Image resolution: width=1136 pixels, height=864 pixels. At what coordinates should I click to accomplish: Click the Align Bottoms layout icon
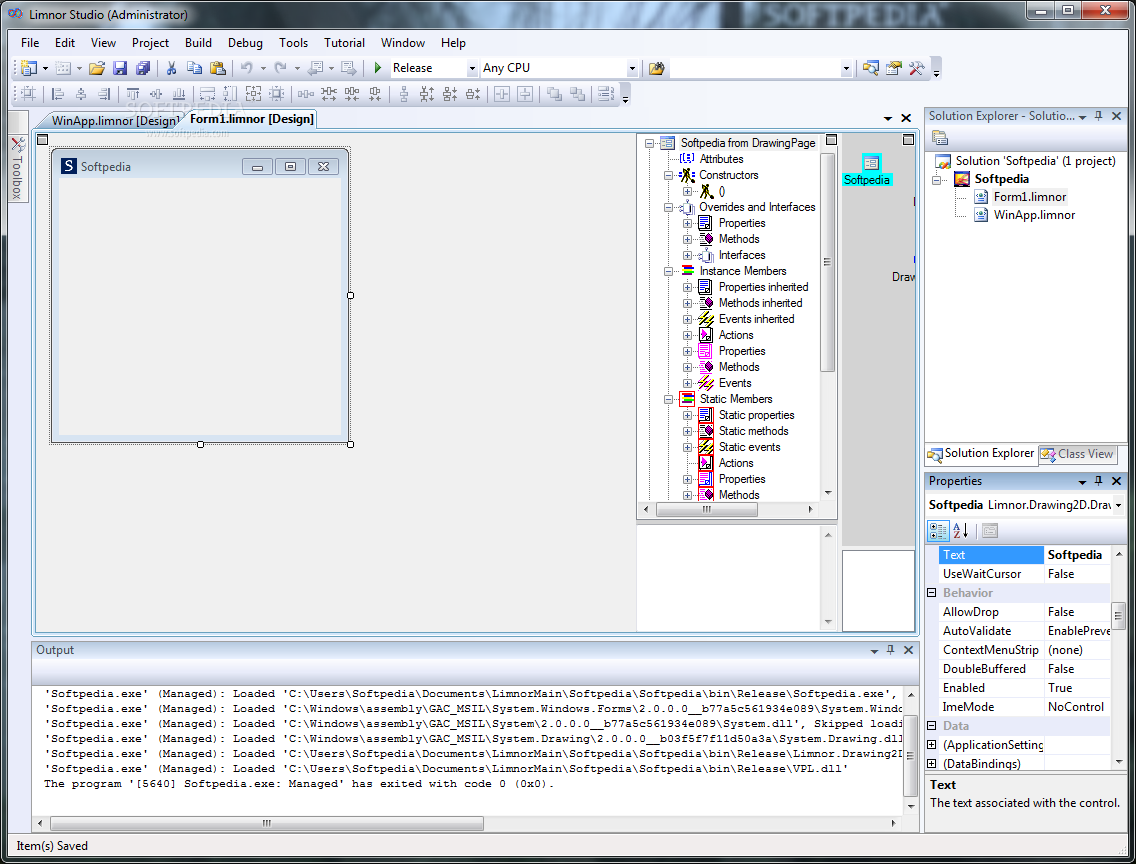[x=179, y=93]
